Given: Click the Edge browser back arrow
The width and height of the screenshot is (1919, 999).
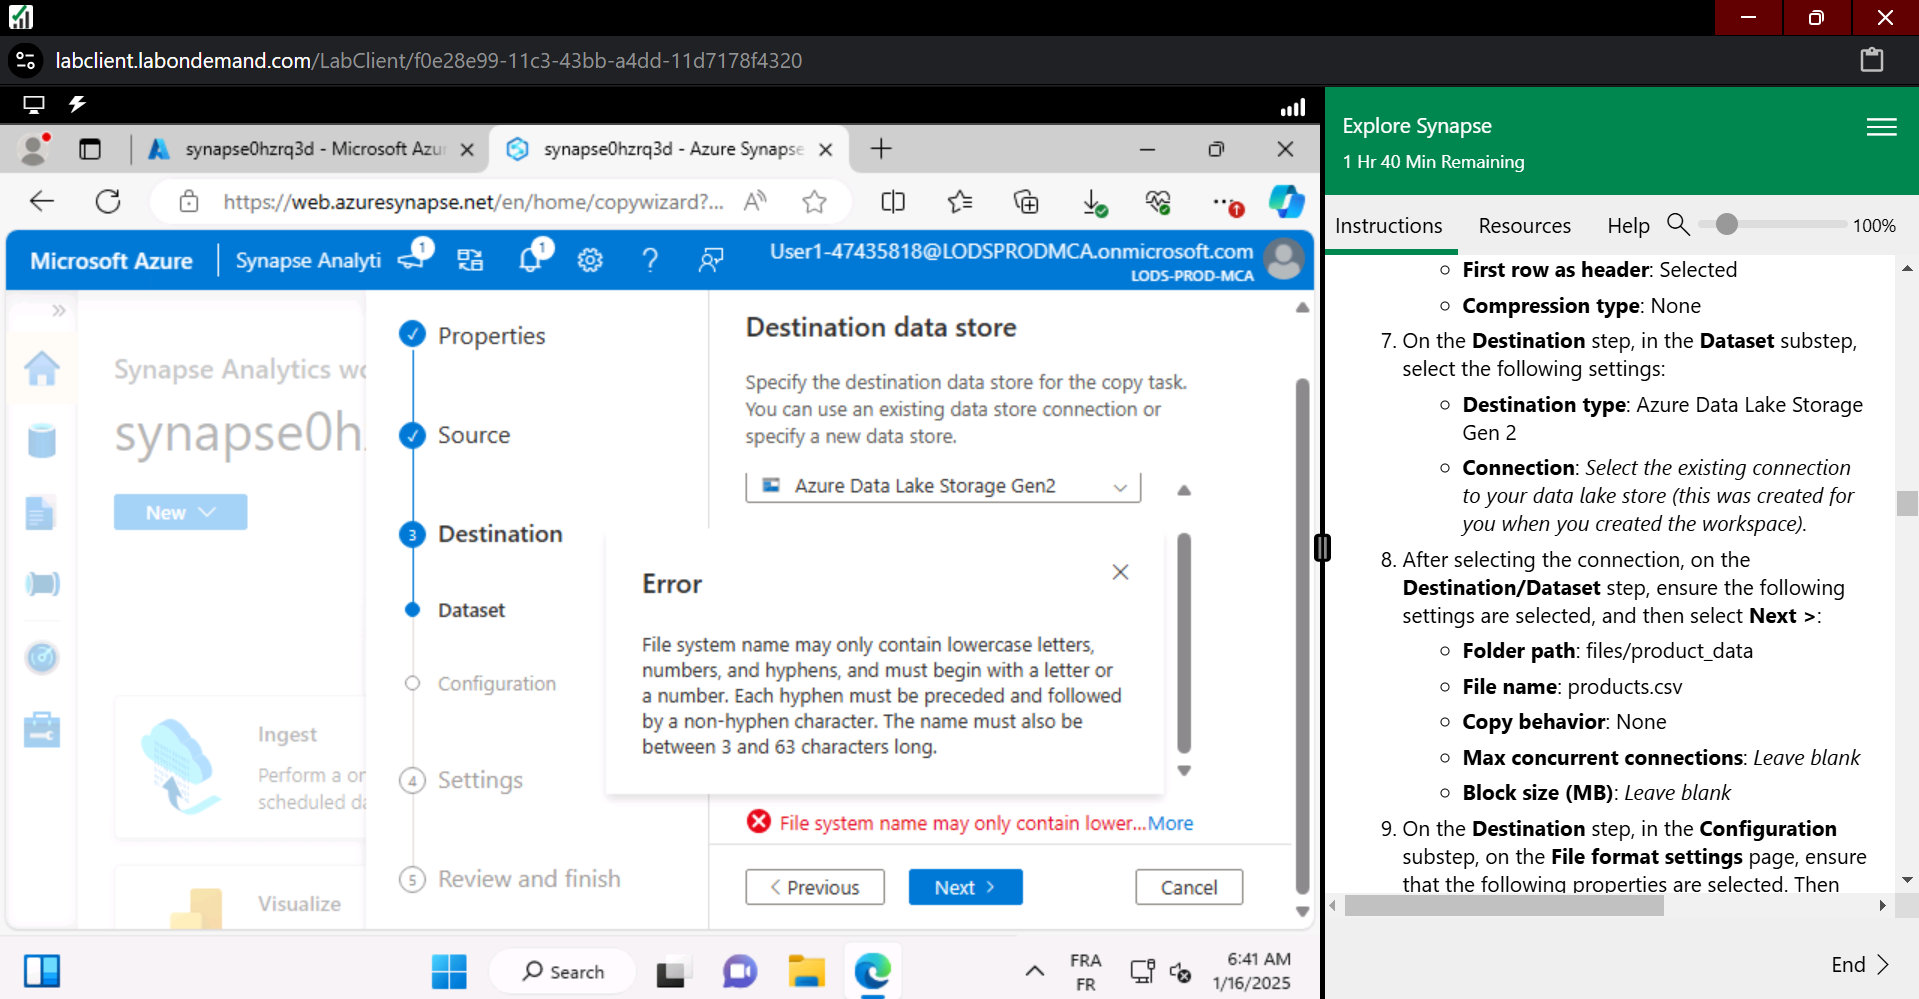Looking at the screenshot, I should tap(42, 201).
